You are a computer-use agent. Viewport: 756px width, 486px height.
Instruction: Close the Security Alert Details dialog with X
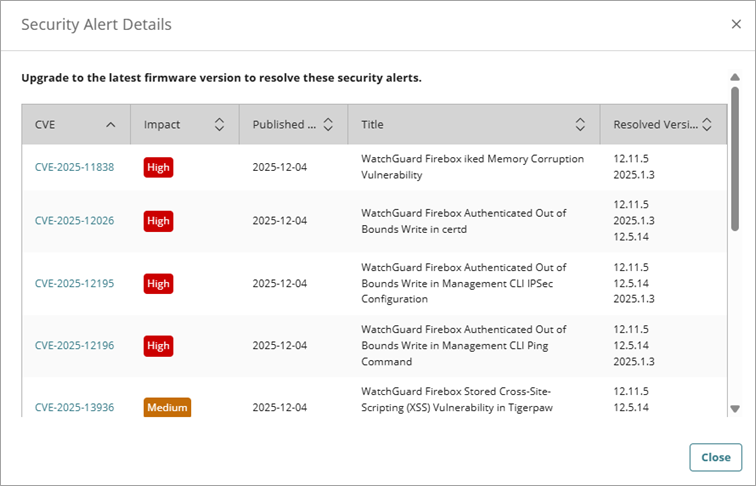pyautogui.click(x=736, y=24)
